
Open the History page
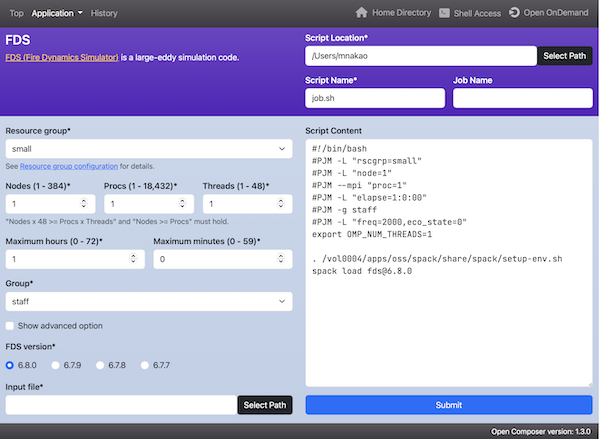(104, 13)
